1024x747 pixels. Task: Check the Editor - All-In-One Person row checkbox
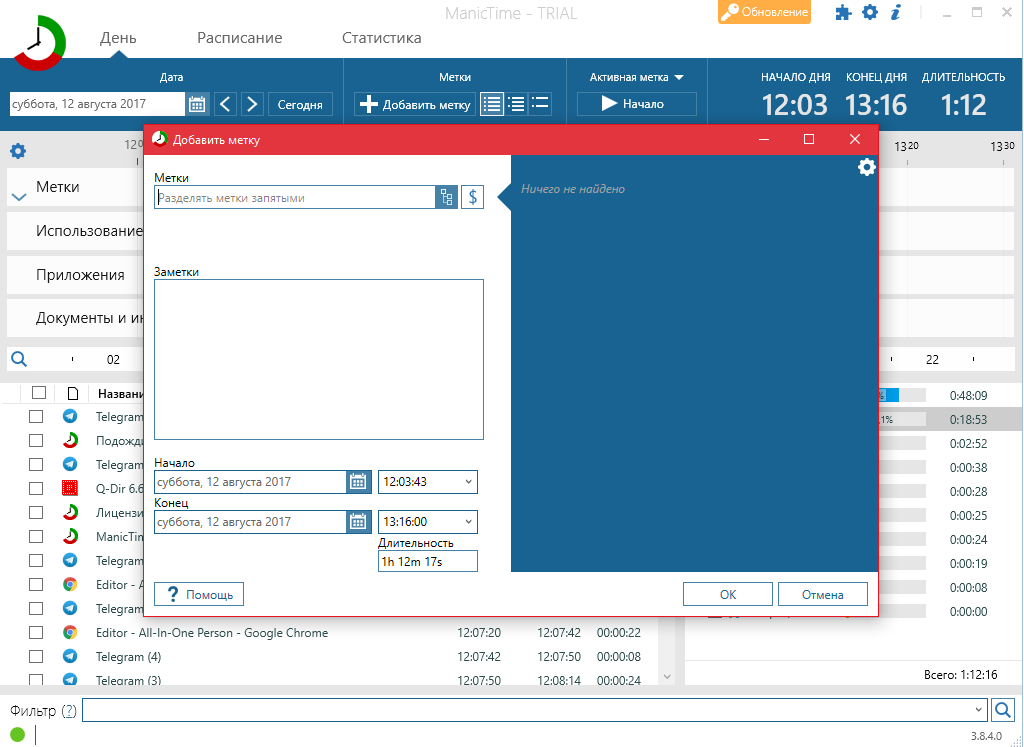pos(36,633)
